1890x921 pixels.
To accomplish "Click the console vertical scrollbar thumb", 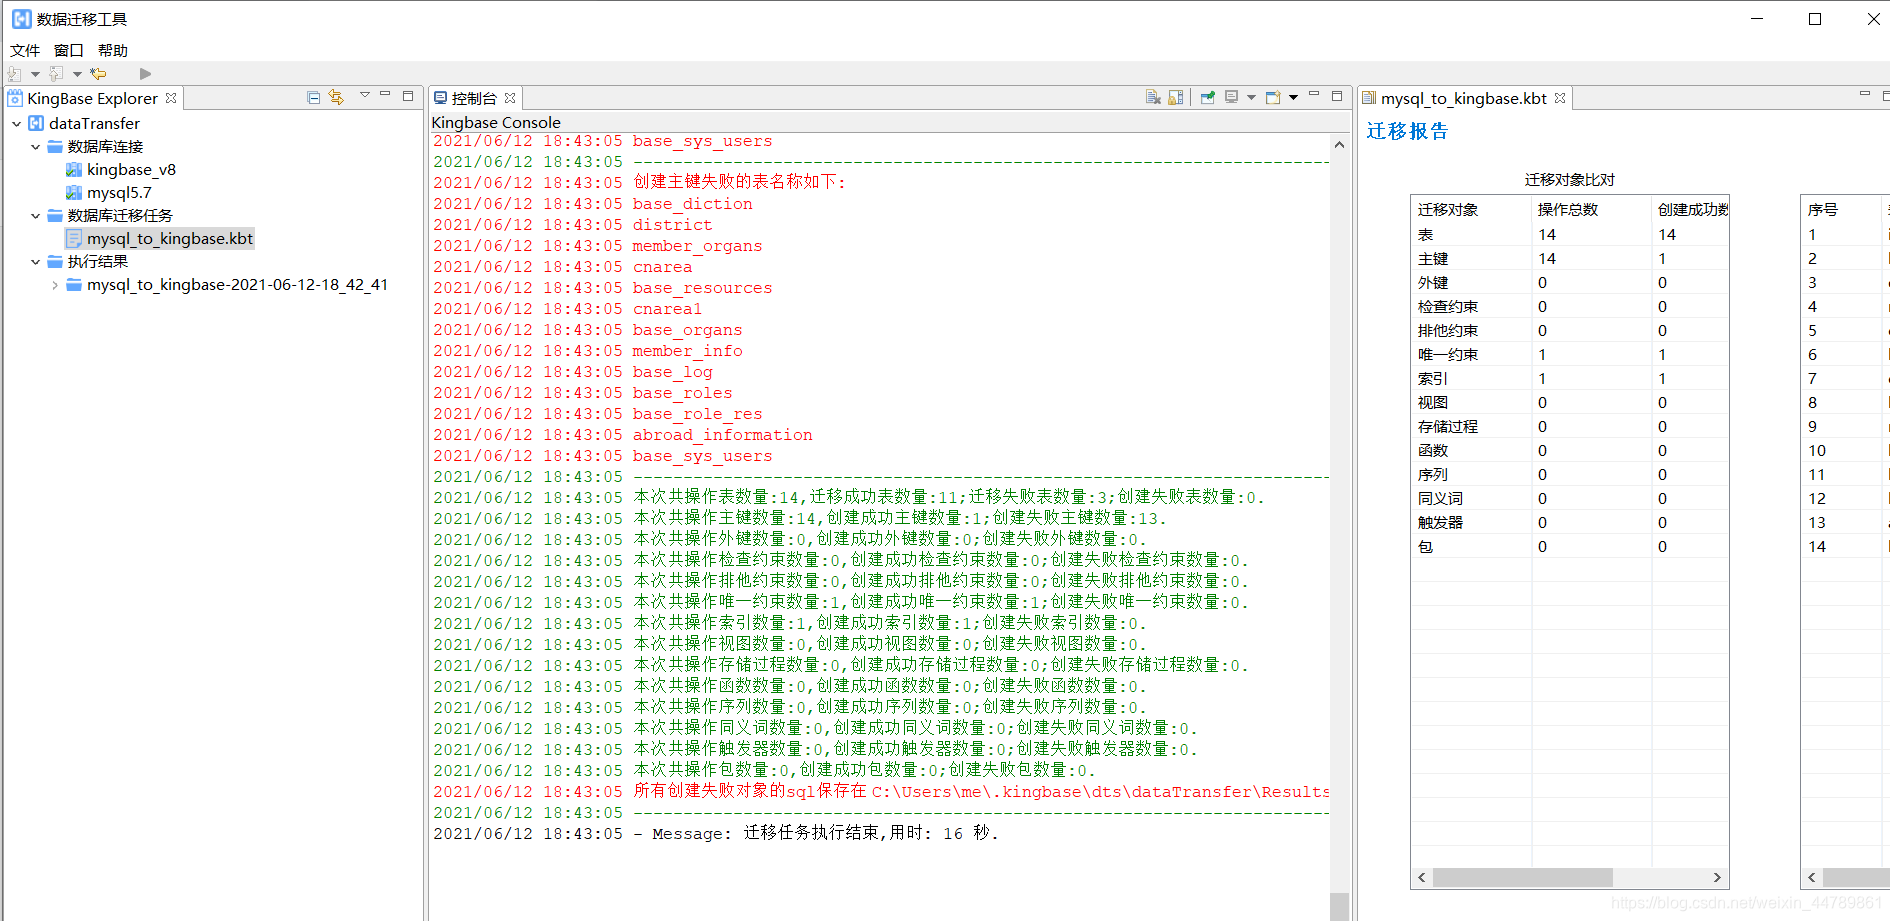I will click(1339, 906).
